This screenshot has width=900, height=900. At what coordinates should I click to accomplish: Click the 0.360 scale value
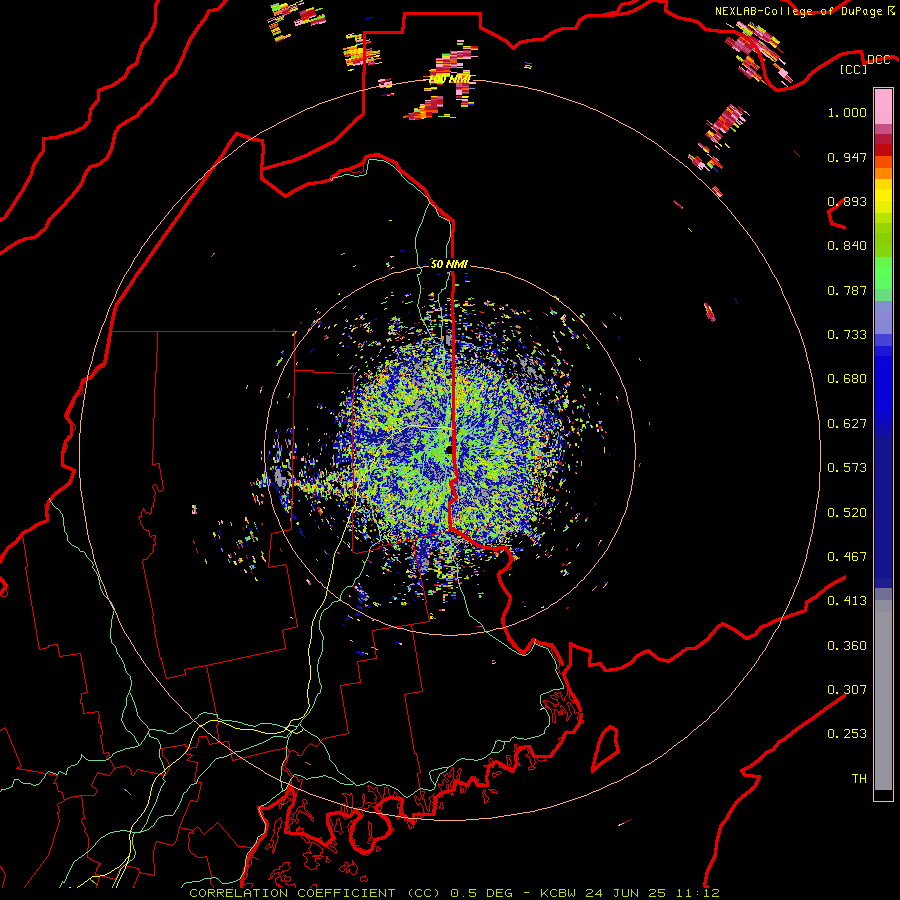tap(847, 646)
